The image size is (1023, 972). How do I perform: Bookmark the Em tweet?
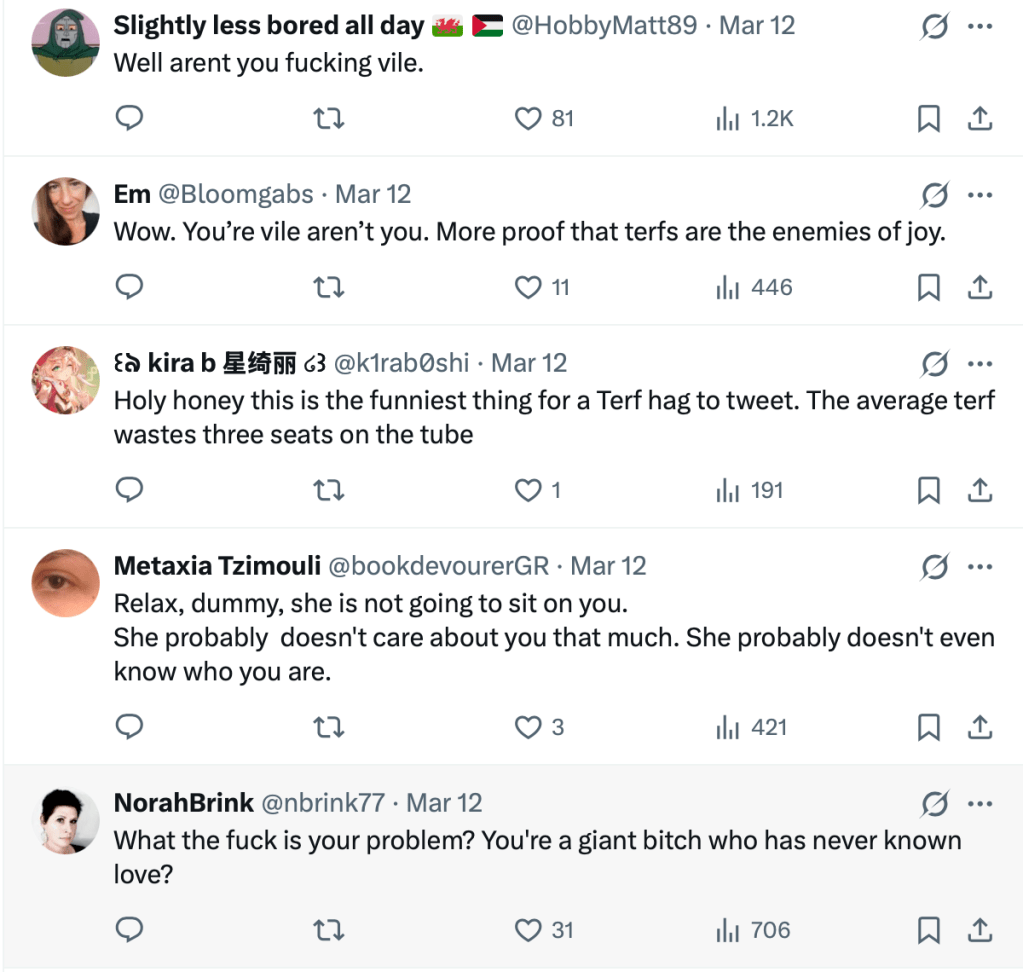point(929,288)
